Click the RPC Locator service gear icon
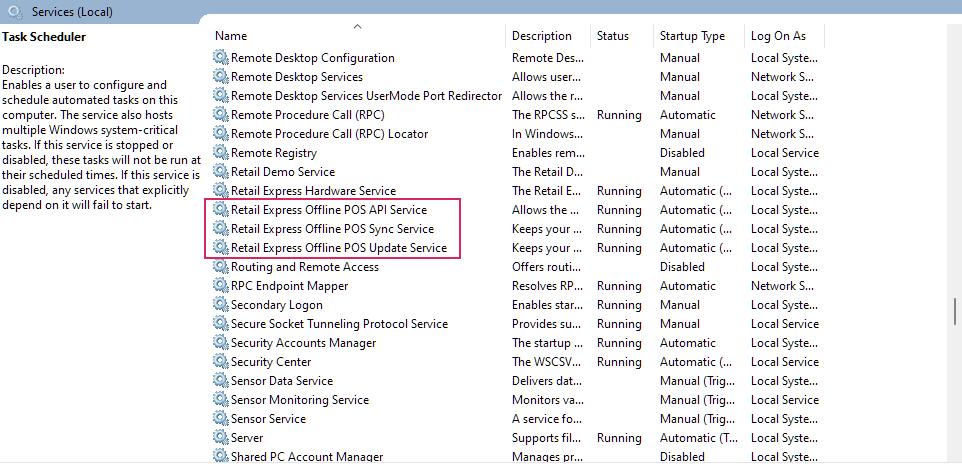Image resolution: width=962 pixels, height=464 pixels. pyautogui.click(x=220, y=134)
